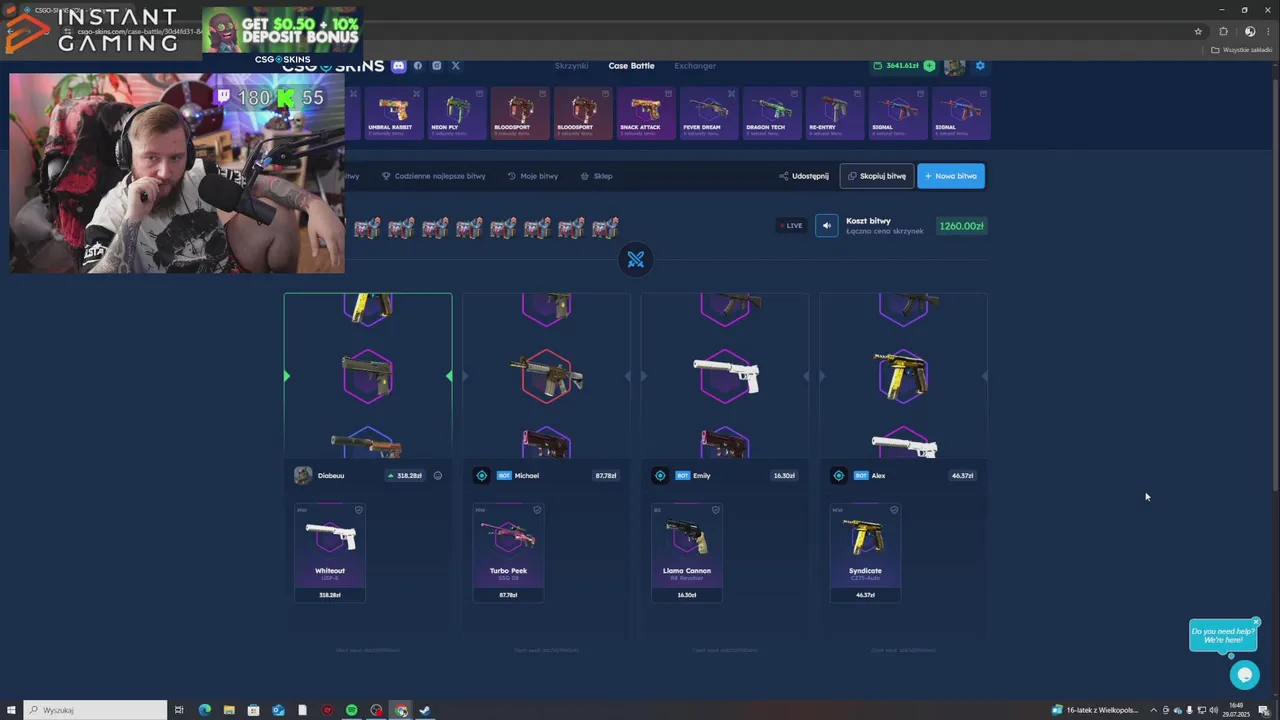The width and height of the screenshot is (1280, 720).
Task: Switch to the Exchanger tab
Action: pos(695,66)
